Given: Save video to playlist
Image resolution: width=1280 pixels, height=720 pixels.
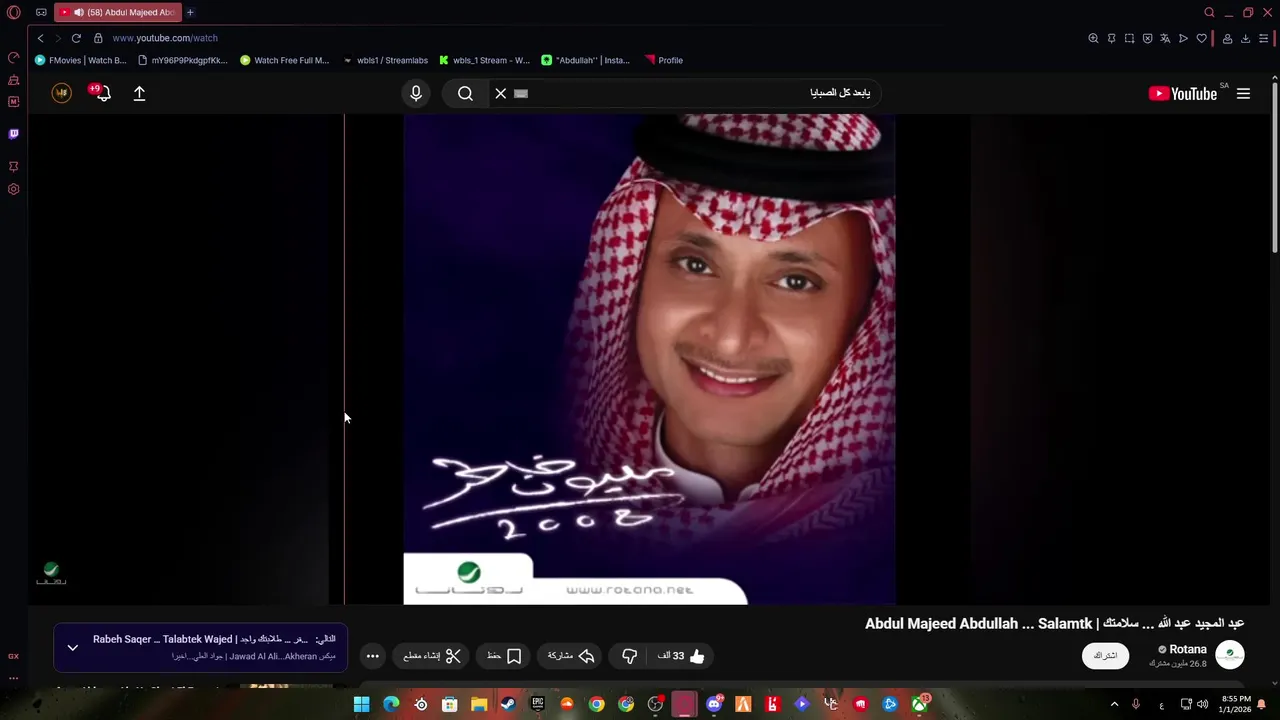Looking at the screenshot, I should click(504, 656).
